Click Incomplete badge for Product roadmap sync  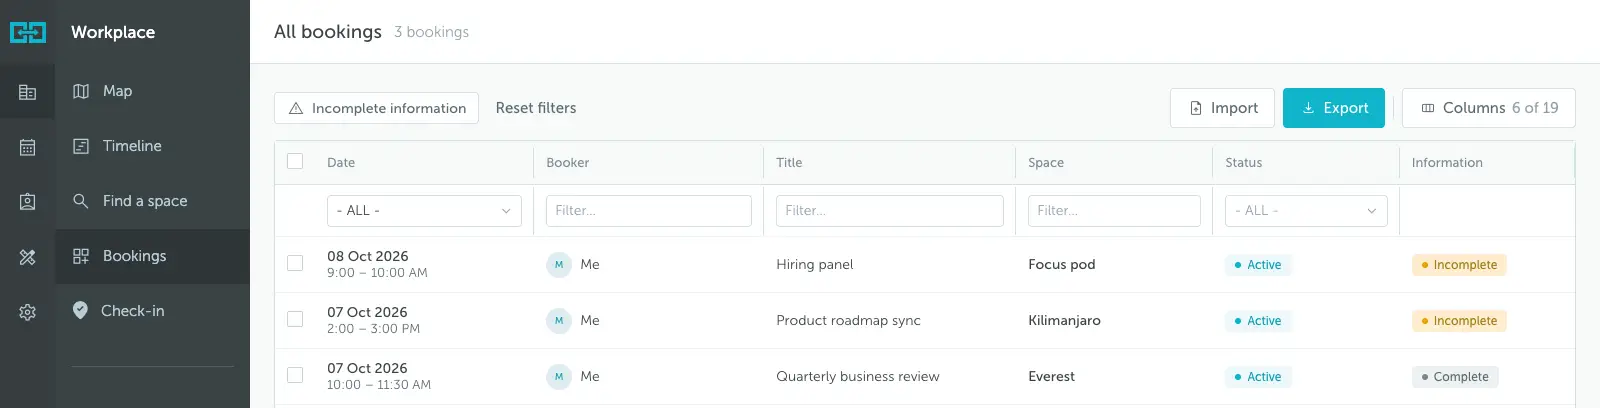[x=1459, y=321]
